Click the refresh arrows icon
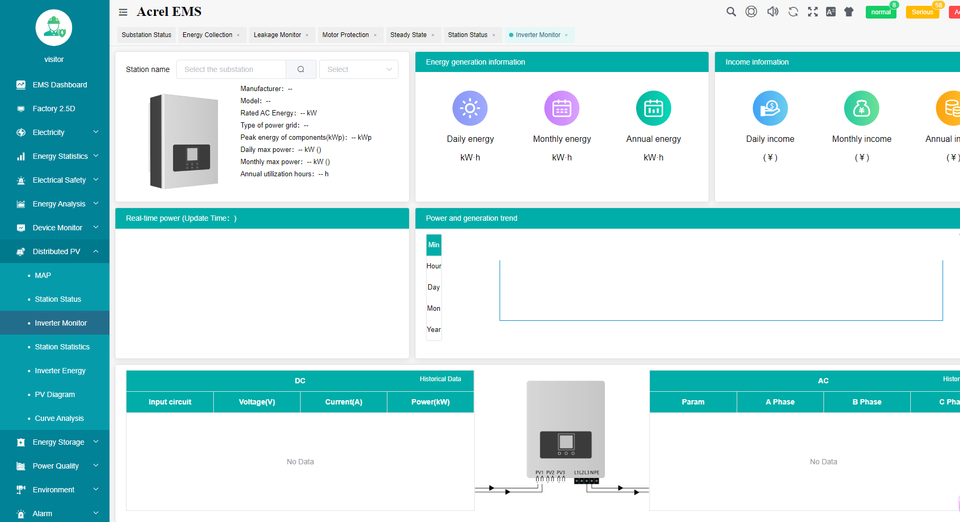Screen dimensions: 960x522 793,12
